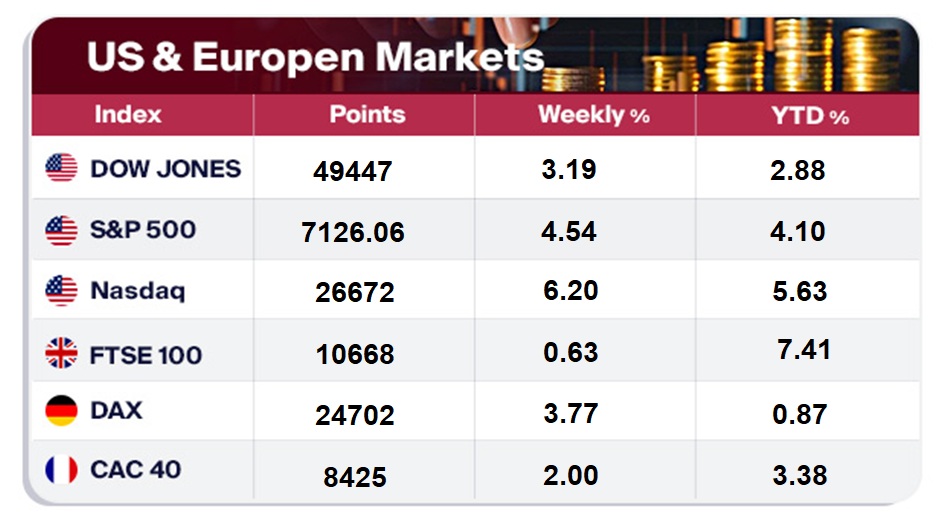Select the German flag beside DAX
943x527 pixels.
(61, 410)
